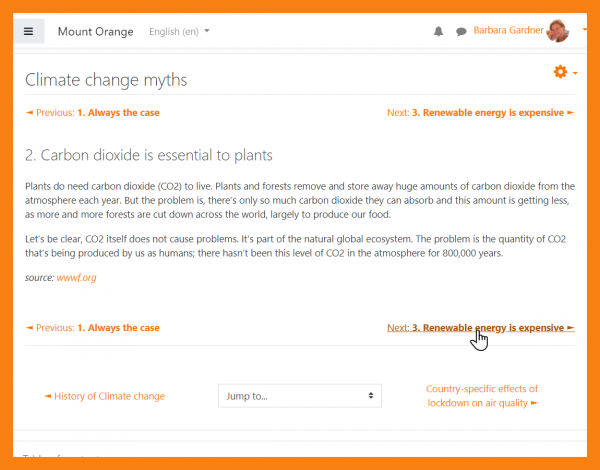Open the messages speech bubble icon
The width and height of the screenshot is (600, 470).
461,32
